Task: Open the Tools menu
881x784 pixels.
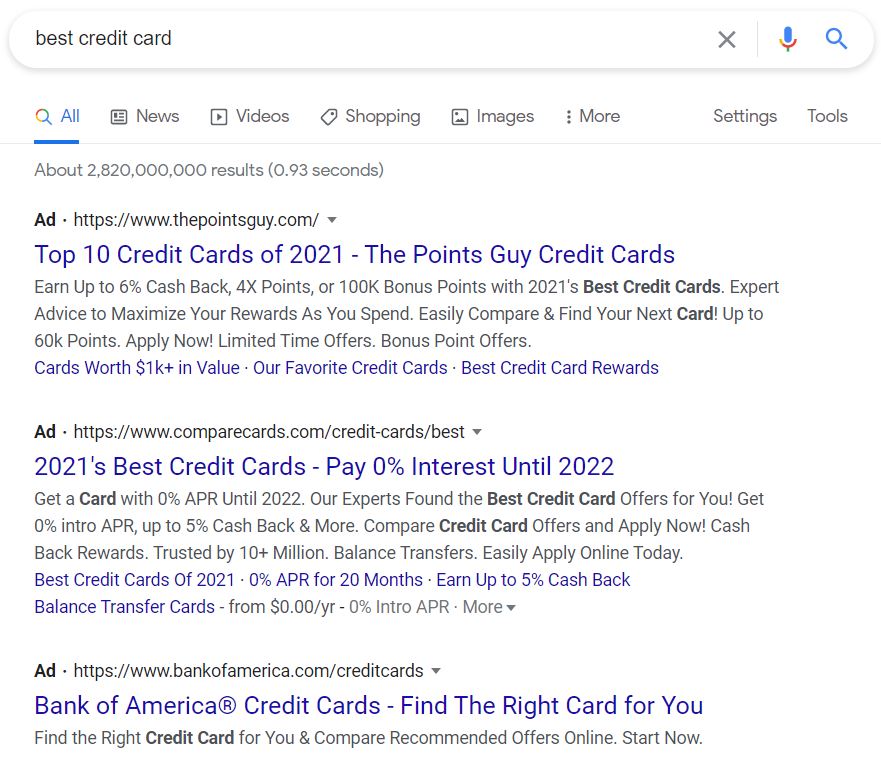Action: pyautogui.click(x=827, y=116)
